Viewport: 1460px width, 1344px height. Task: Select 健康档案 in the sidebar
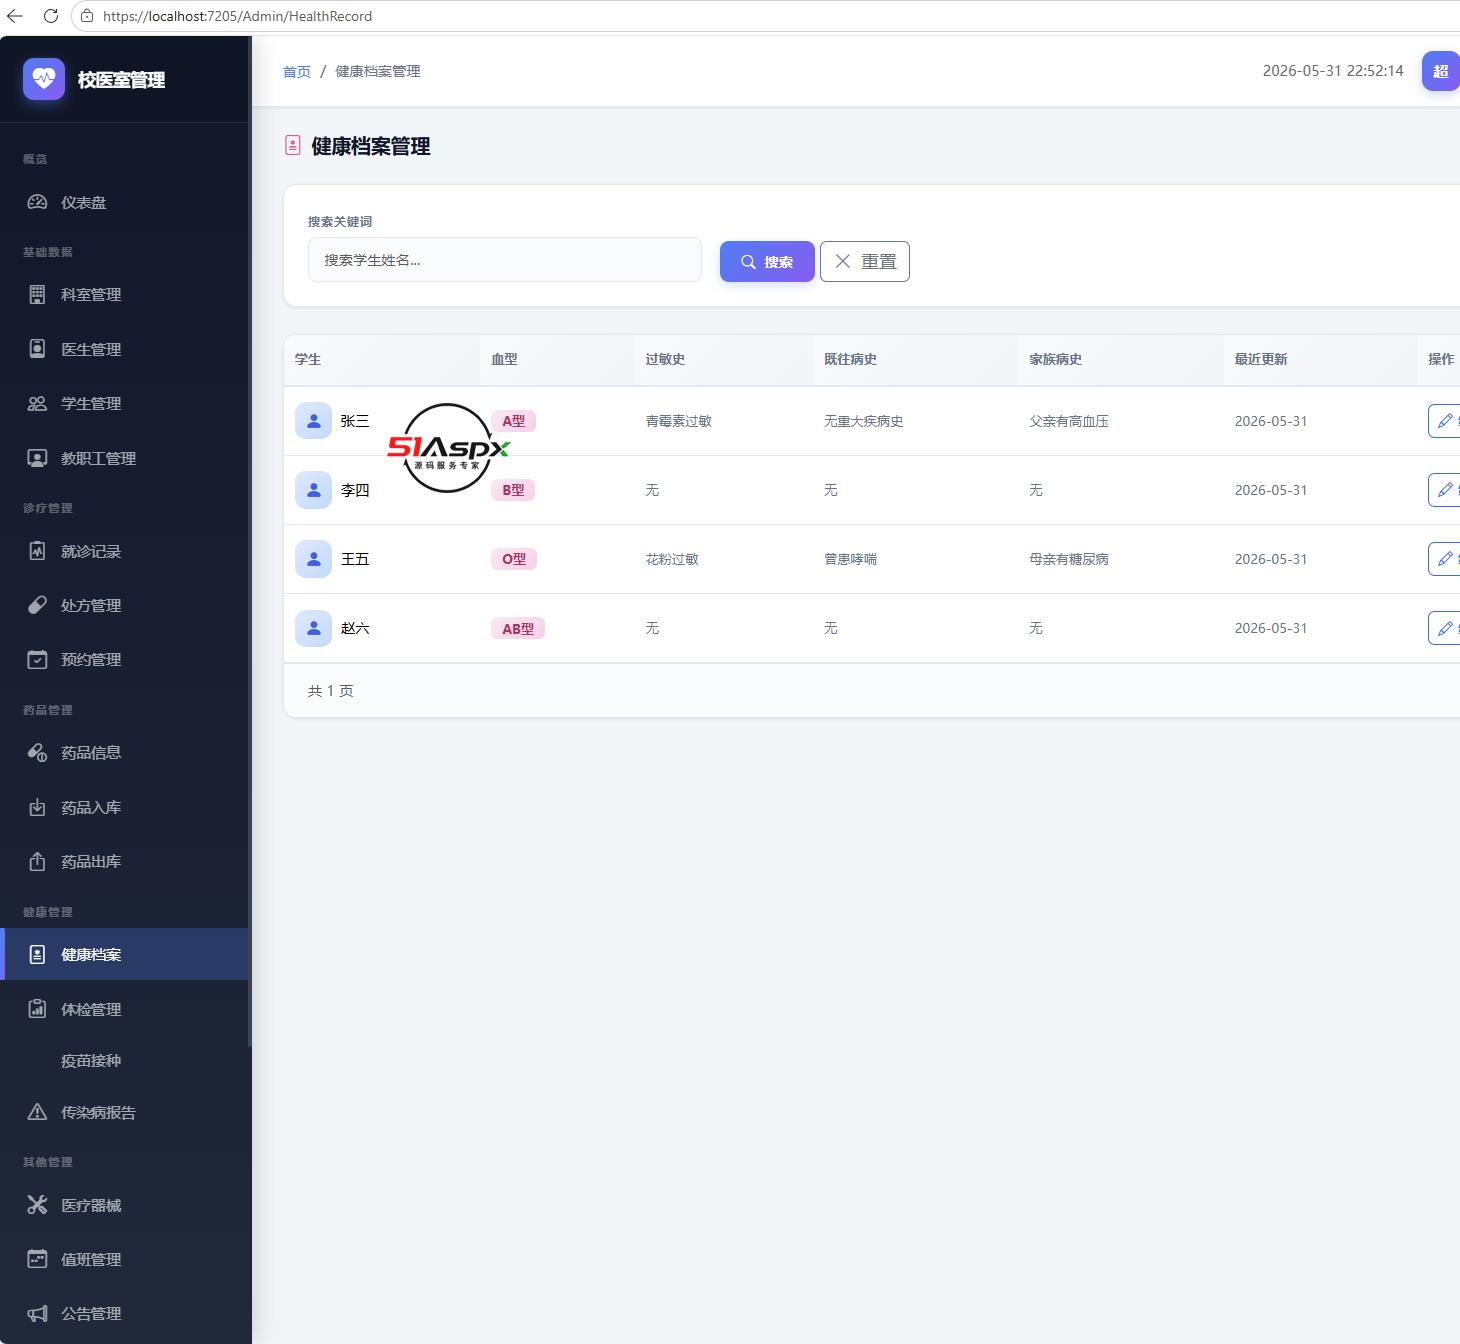click(x=125, y=954)
